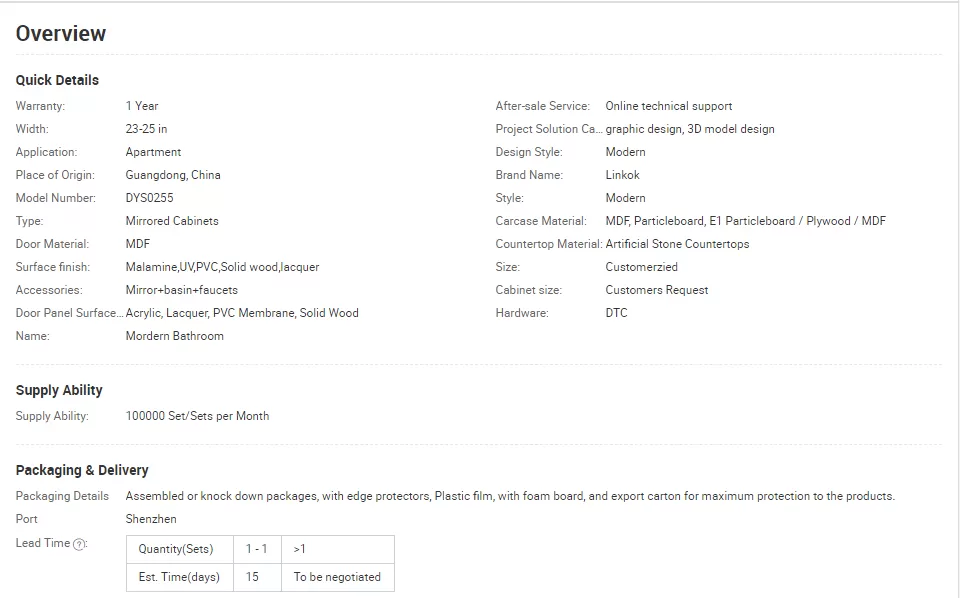Screen dimensions: 960x598
Task: Click '100000 Set/Sets per Month' value
Action: coord(197,416)
